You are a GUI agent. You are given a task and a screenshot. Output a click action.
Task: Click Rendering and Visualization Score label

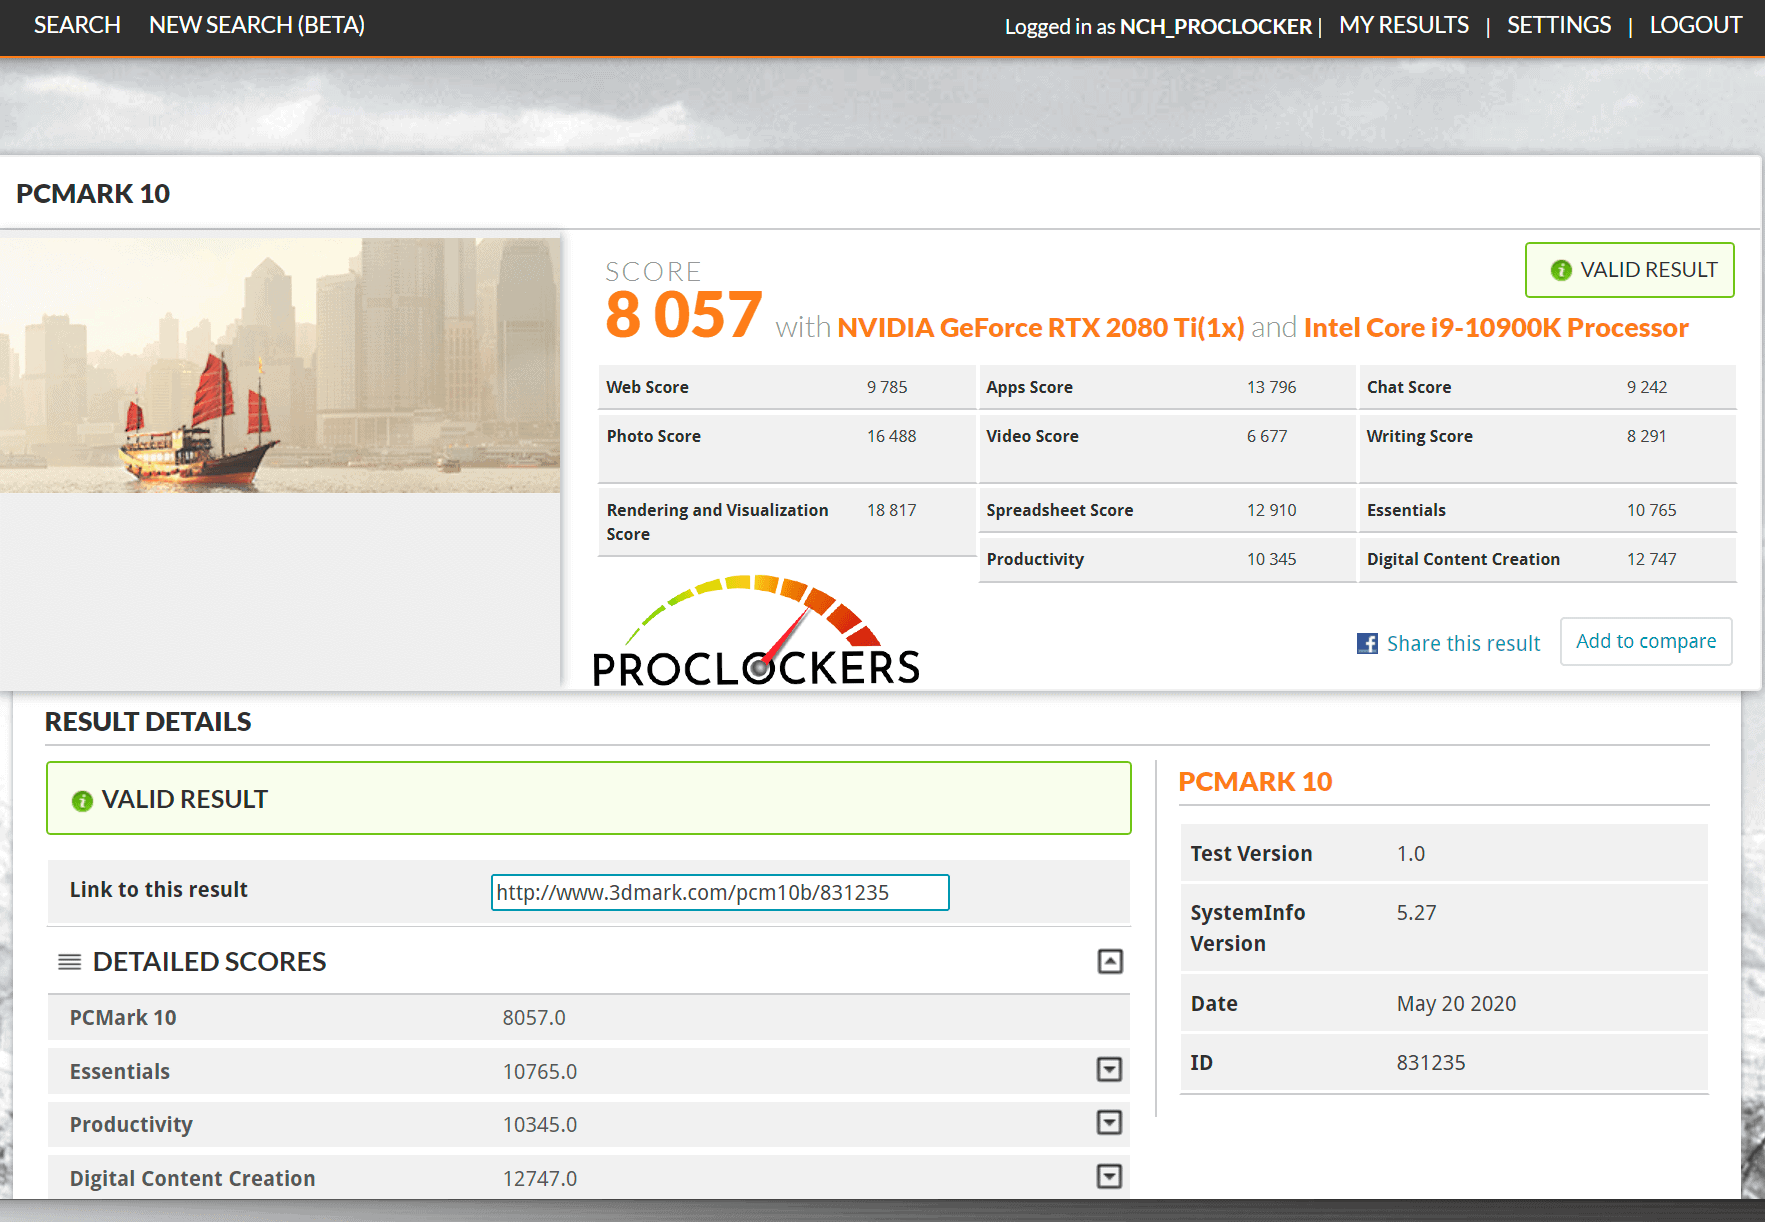[717, 522]
